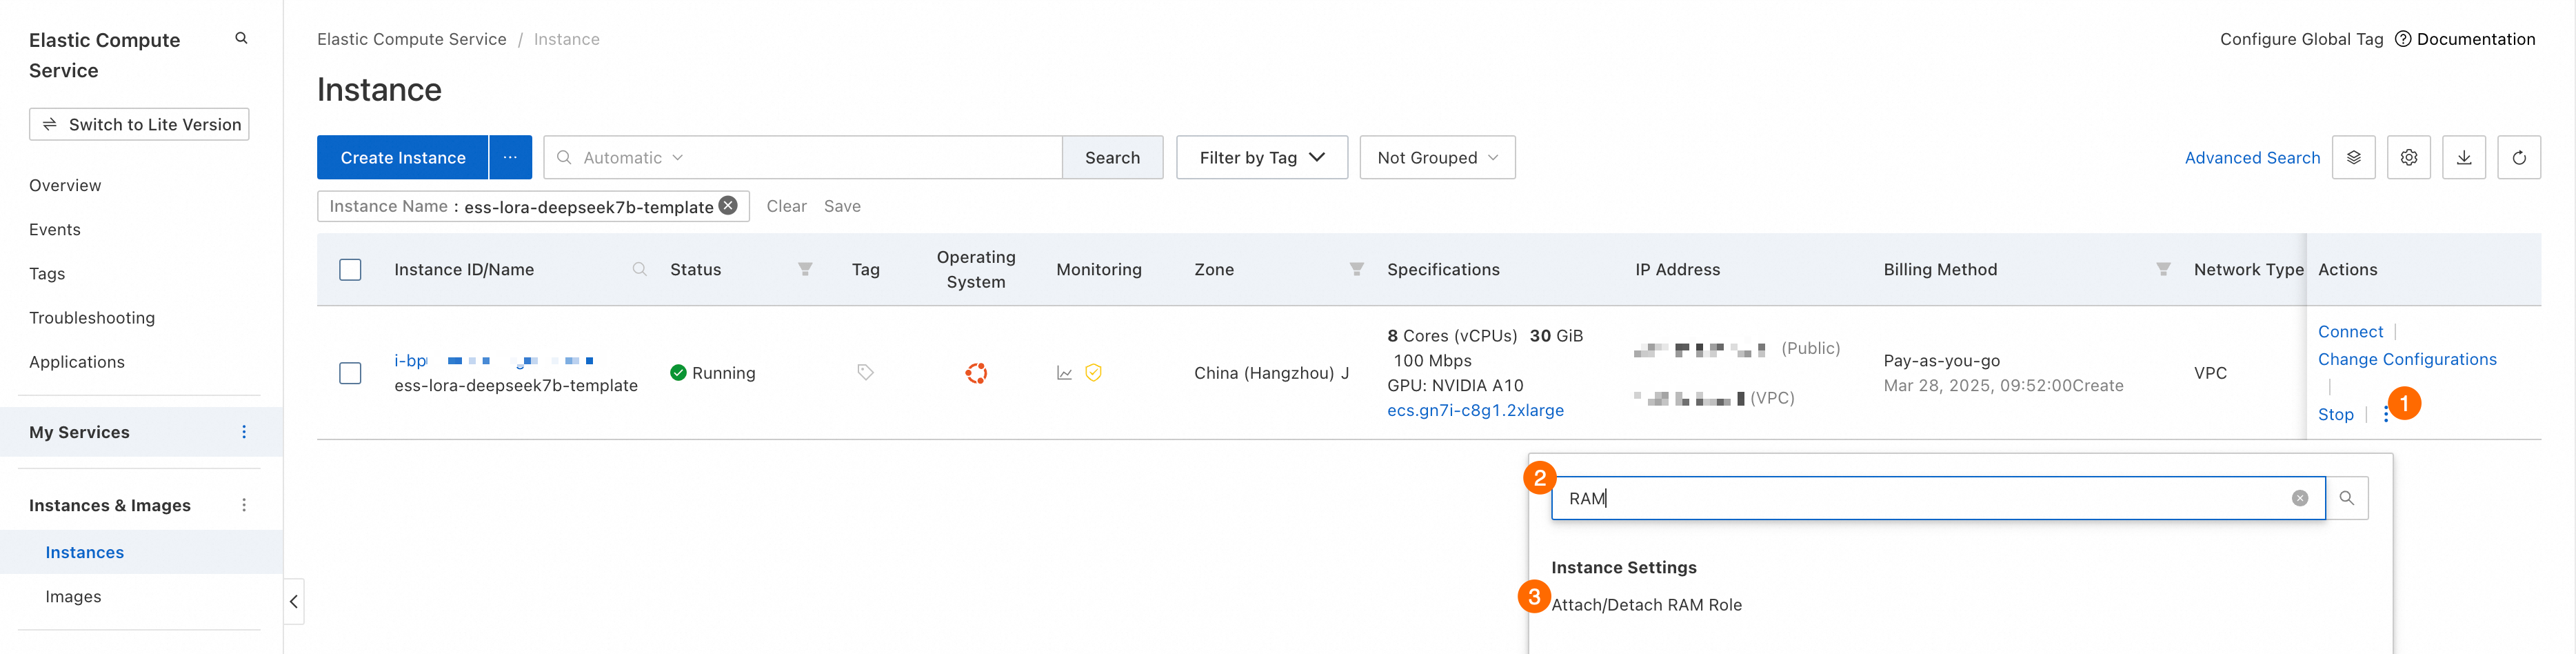
Task: Click the refresh icon in the toolbar
Action: pos(2518,158)
